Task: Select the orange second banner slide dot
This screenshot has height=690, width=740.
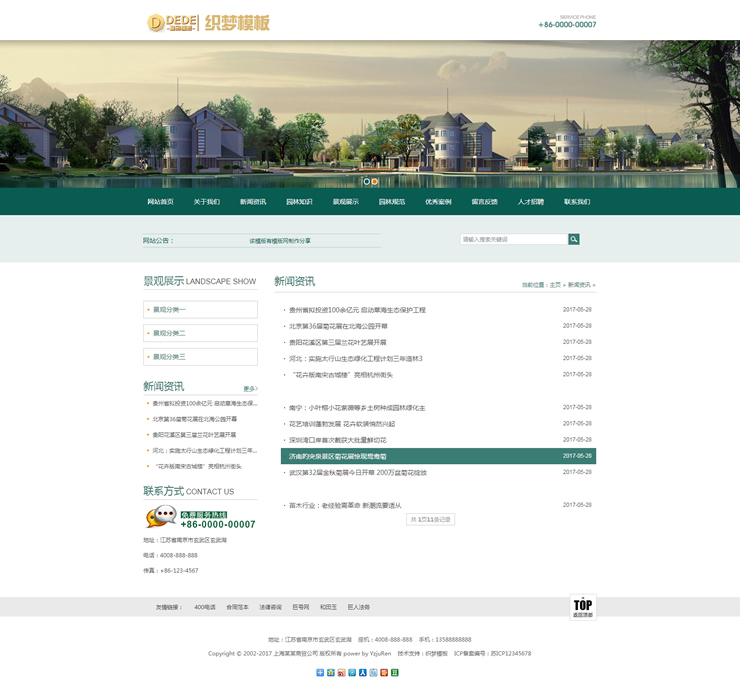Action: 375,181
